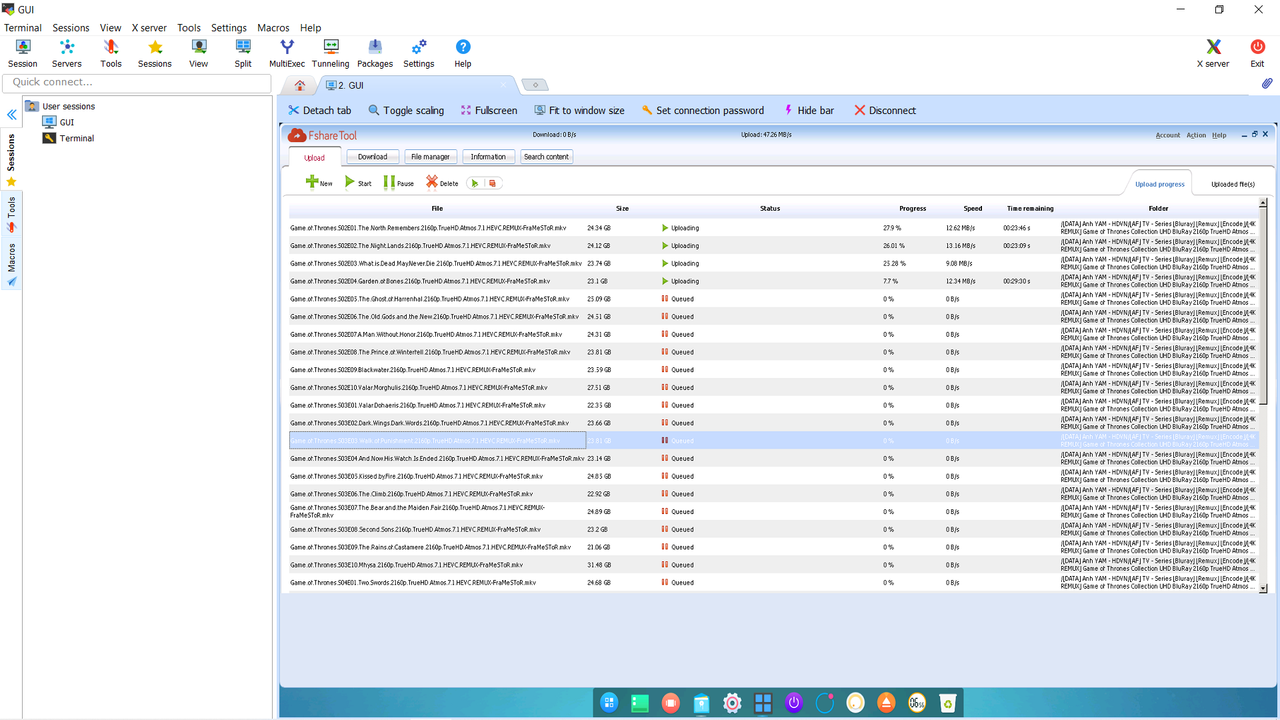Click Set connection password
The image size is (1280, 720).
(702, 110)
